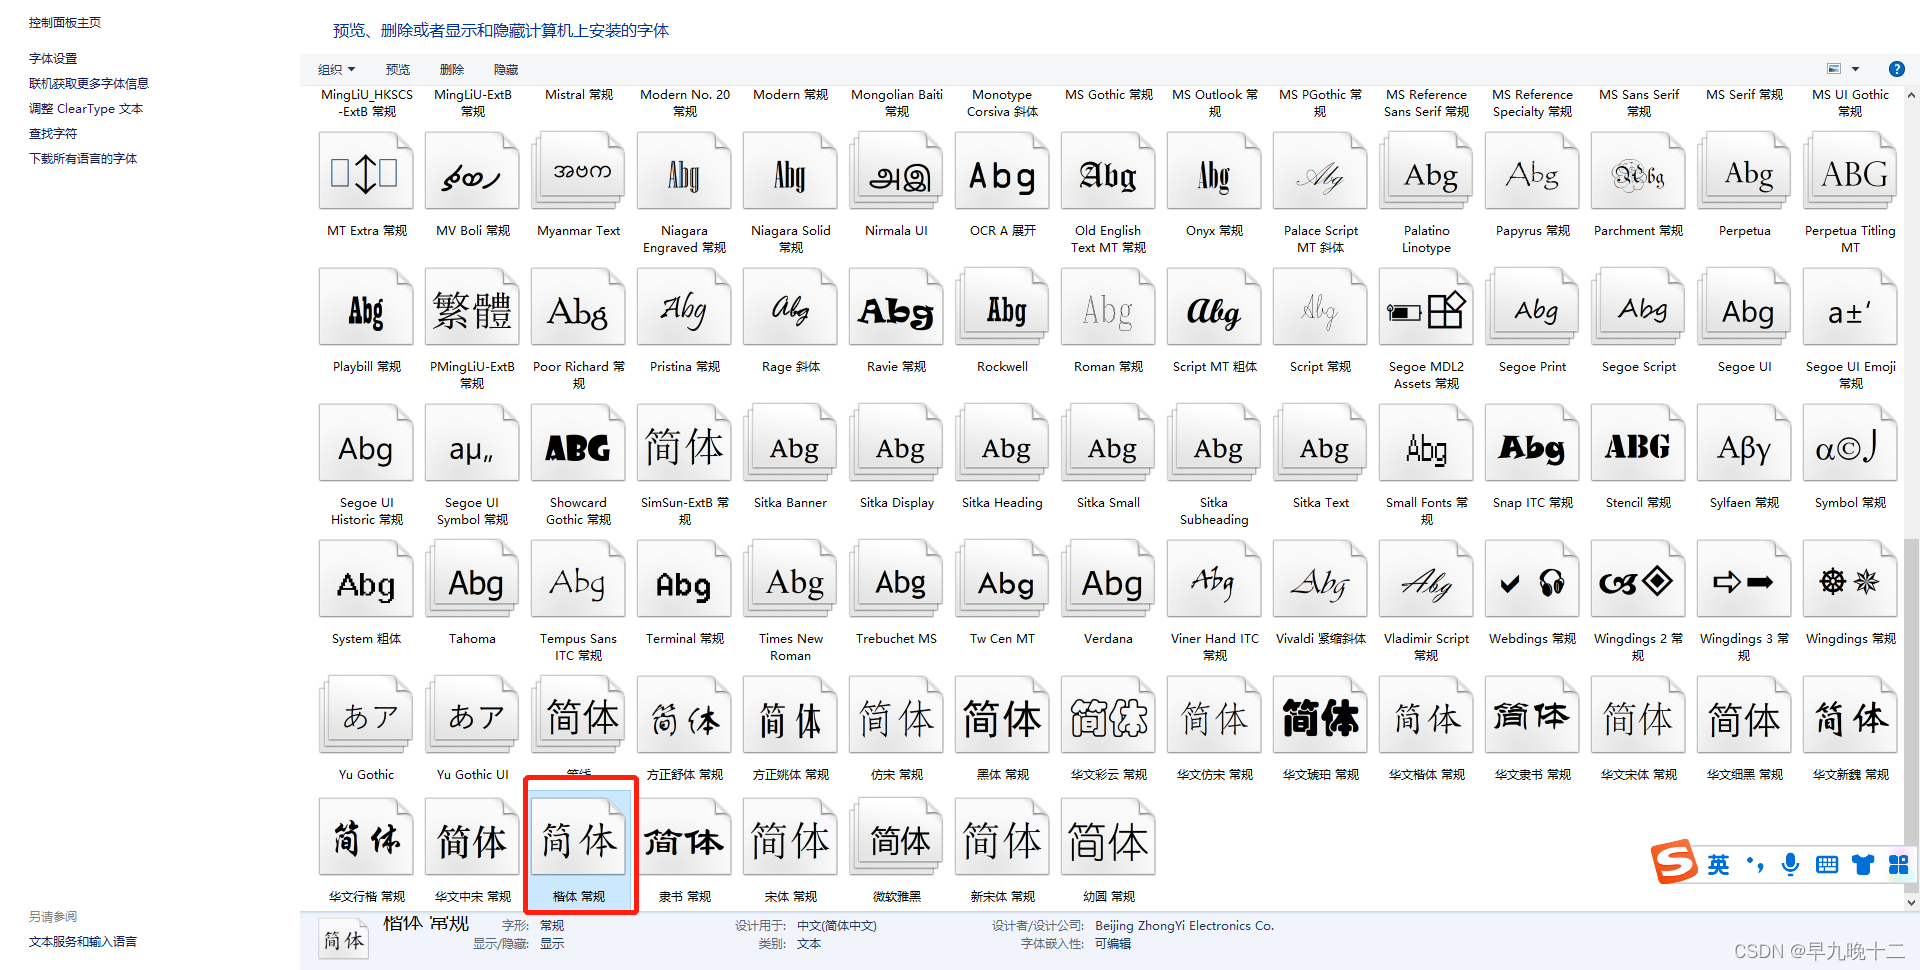Select the Ravie font icon
Viewport: 1920px width, 970px height.
(896, 309)
